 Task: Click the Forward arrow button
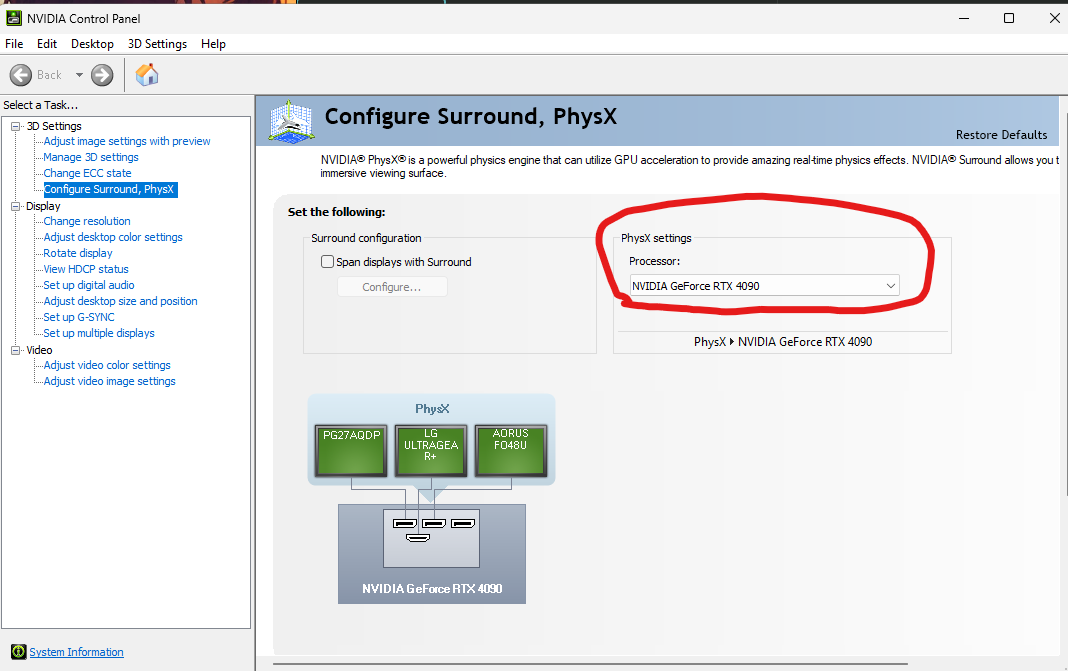[x=102, y=75]
